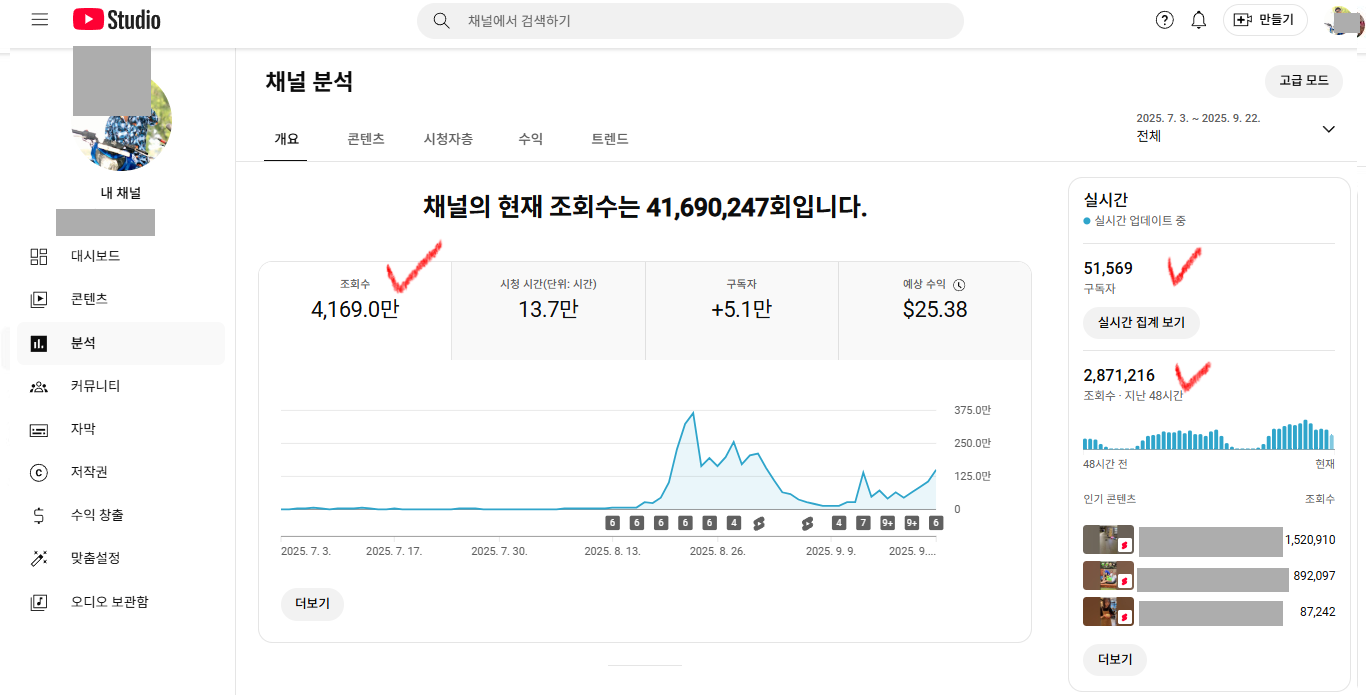Open the help question mark icon

pos(1164,20)
